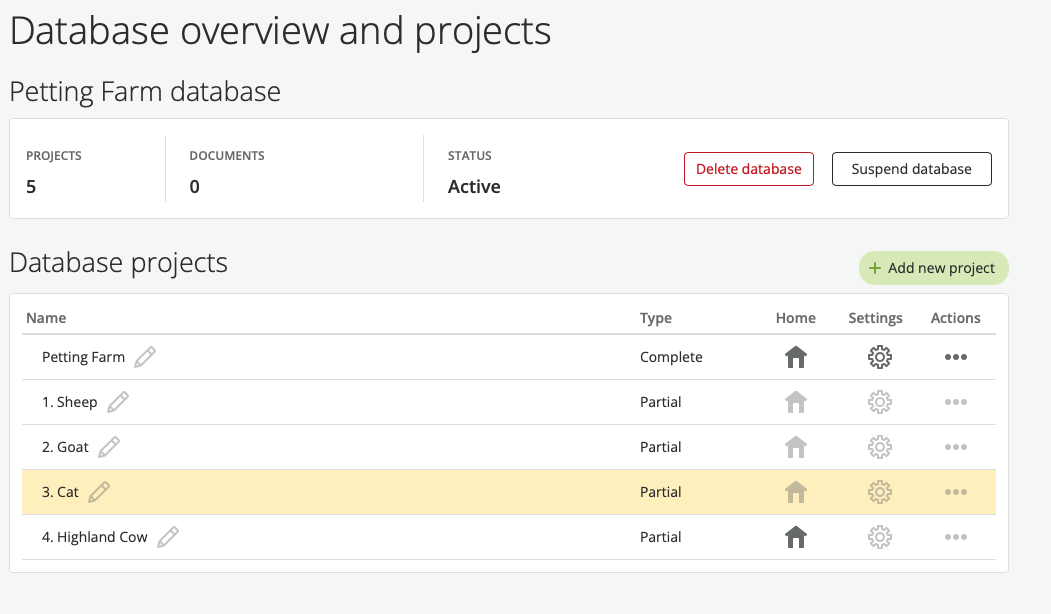Click the Delete database button

749,169
